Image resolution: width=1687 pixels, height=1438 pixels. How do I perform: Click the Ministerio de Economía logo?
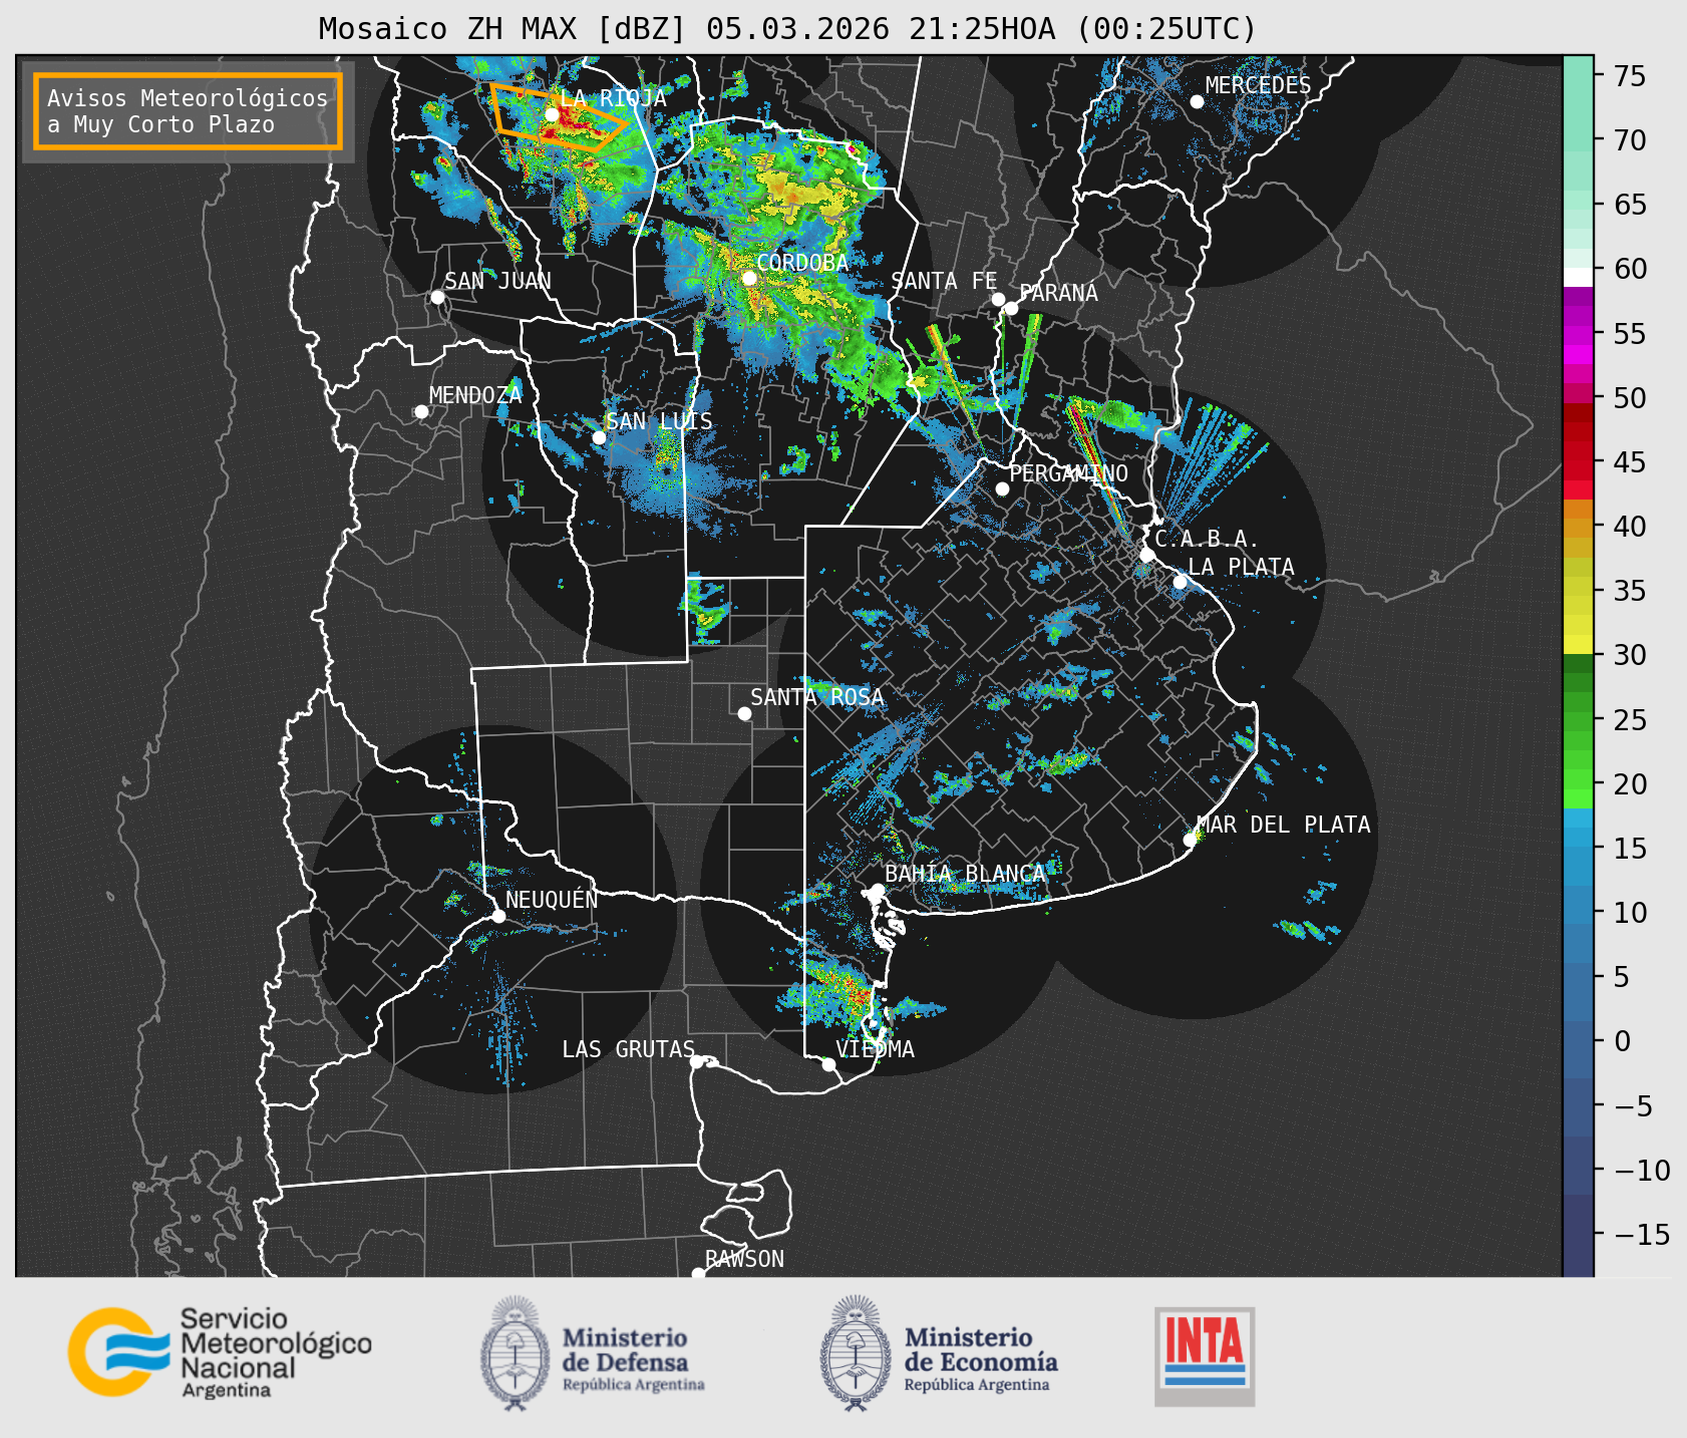(938, 1353)
